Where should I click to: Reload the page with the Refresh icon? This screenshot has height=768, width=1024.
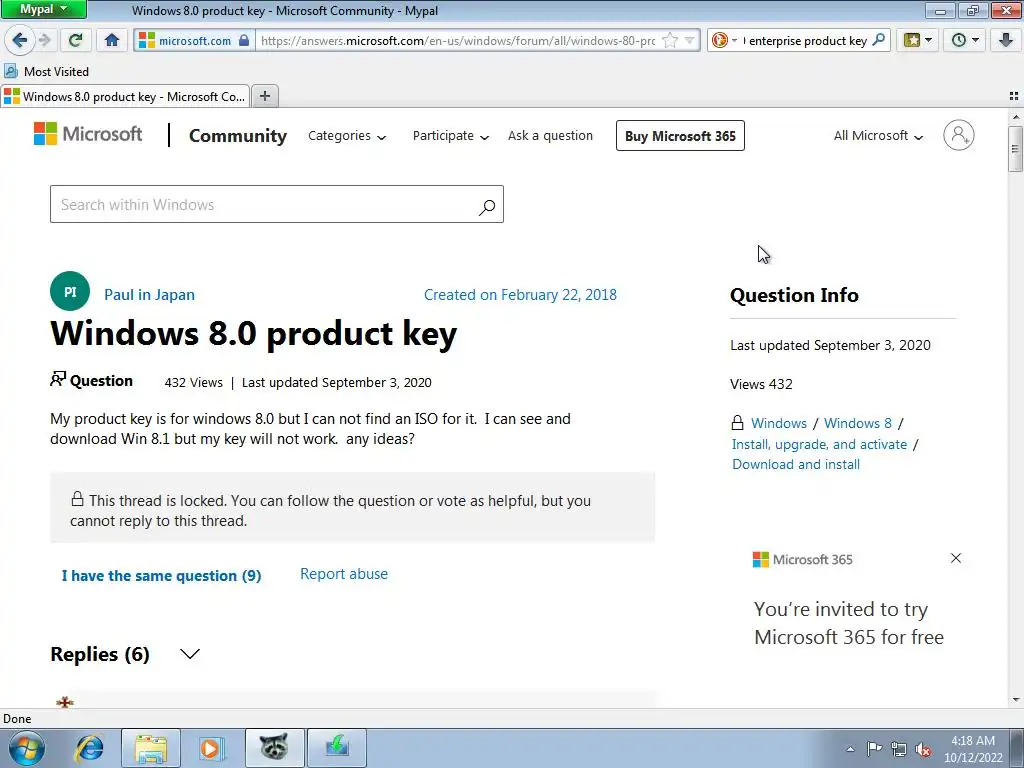click(76, 40)
